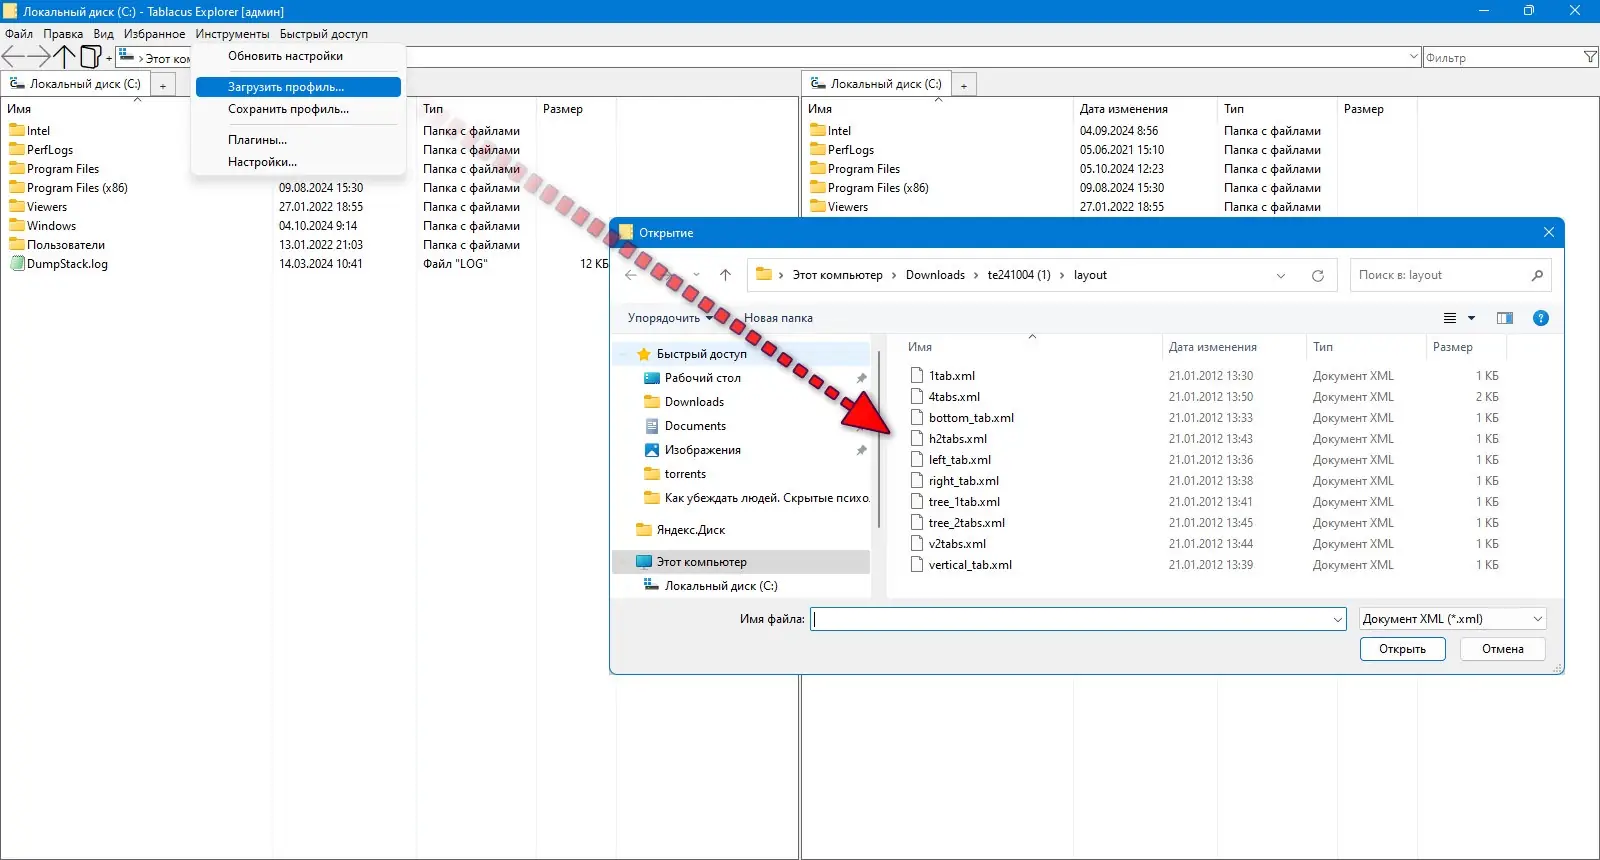The height and width of the screenshot is (860, 1600).
Task: Click Этот компьютер in the breadcrumb
Action: point(838,275)
